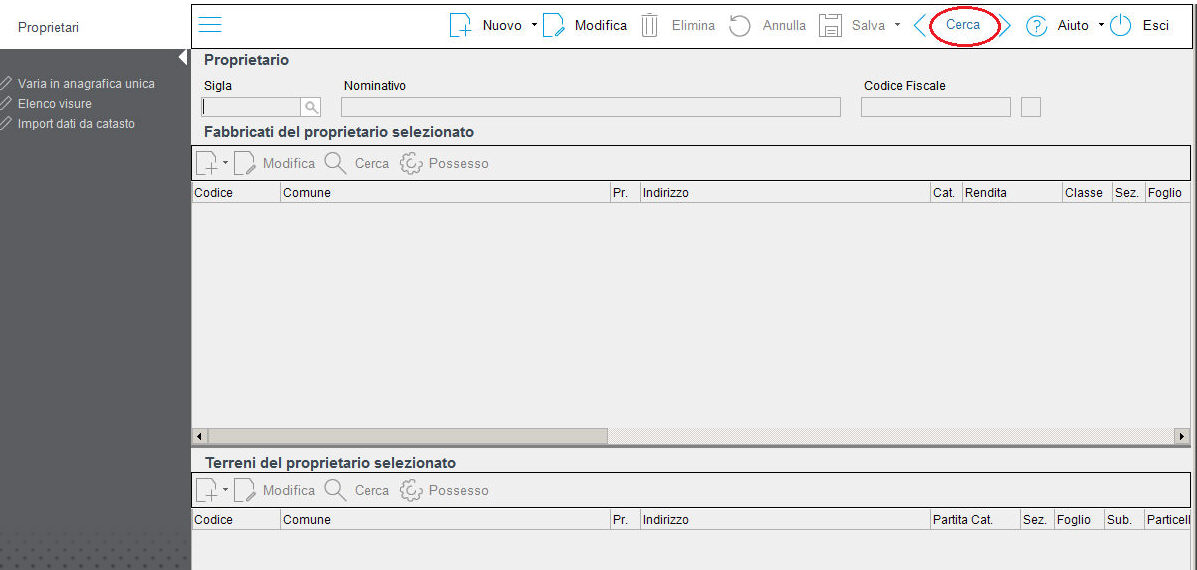Expand add dropdown in Terreni toolbar
The width and height of the screenshot is (1197, 570).
click(225, 490)
